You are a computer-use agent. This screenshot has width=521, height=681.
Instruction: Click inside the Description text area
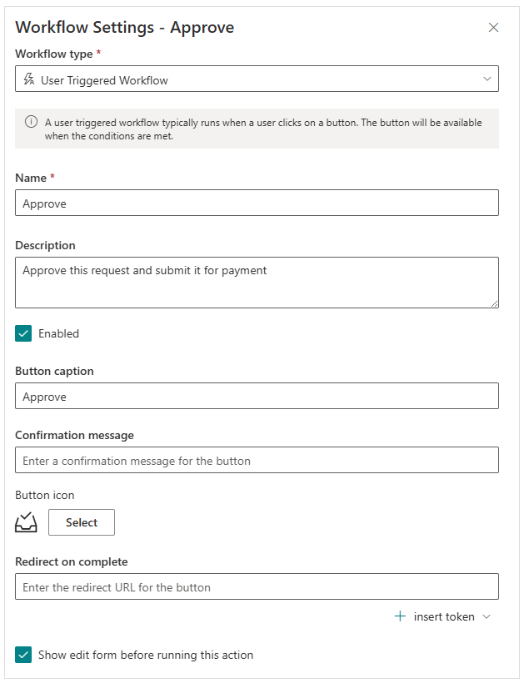coord(257,283)
